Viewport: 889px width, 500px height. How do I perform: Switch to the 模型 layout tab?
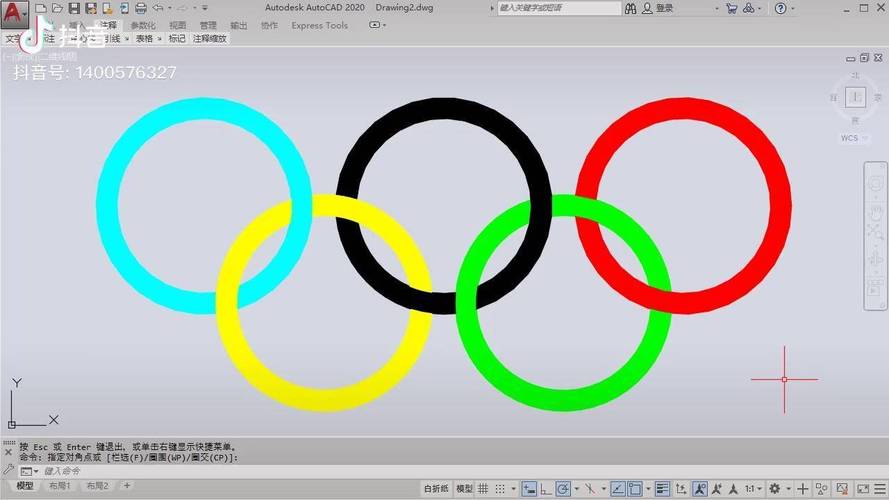25,486
